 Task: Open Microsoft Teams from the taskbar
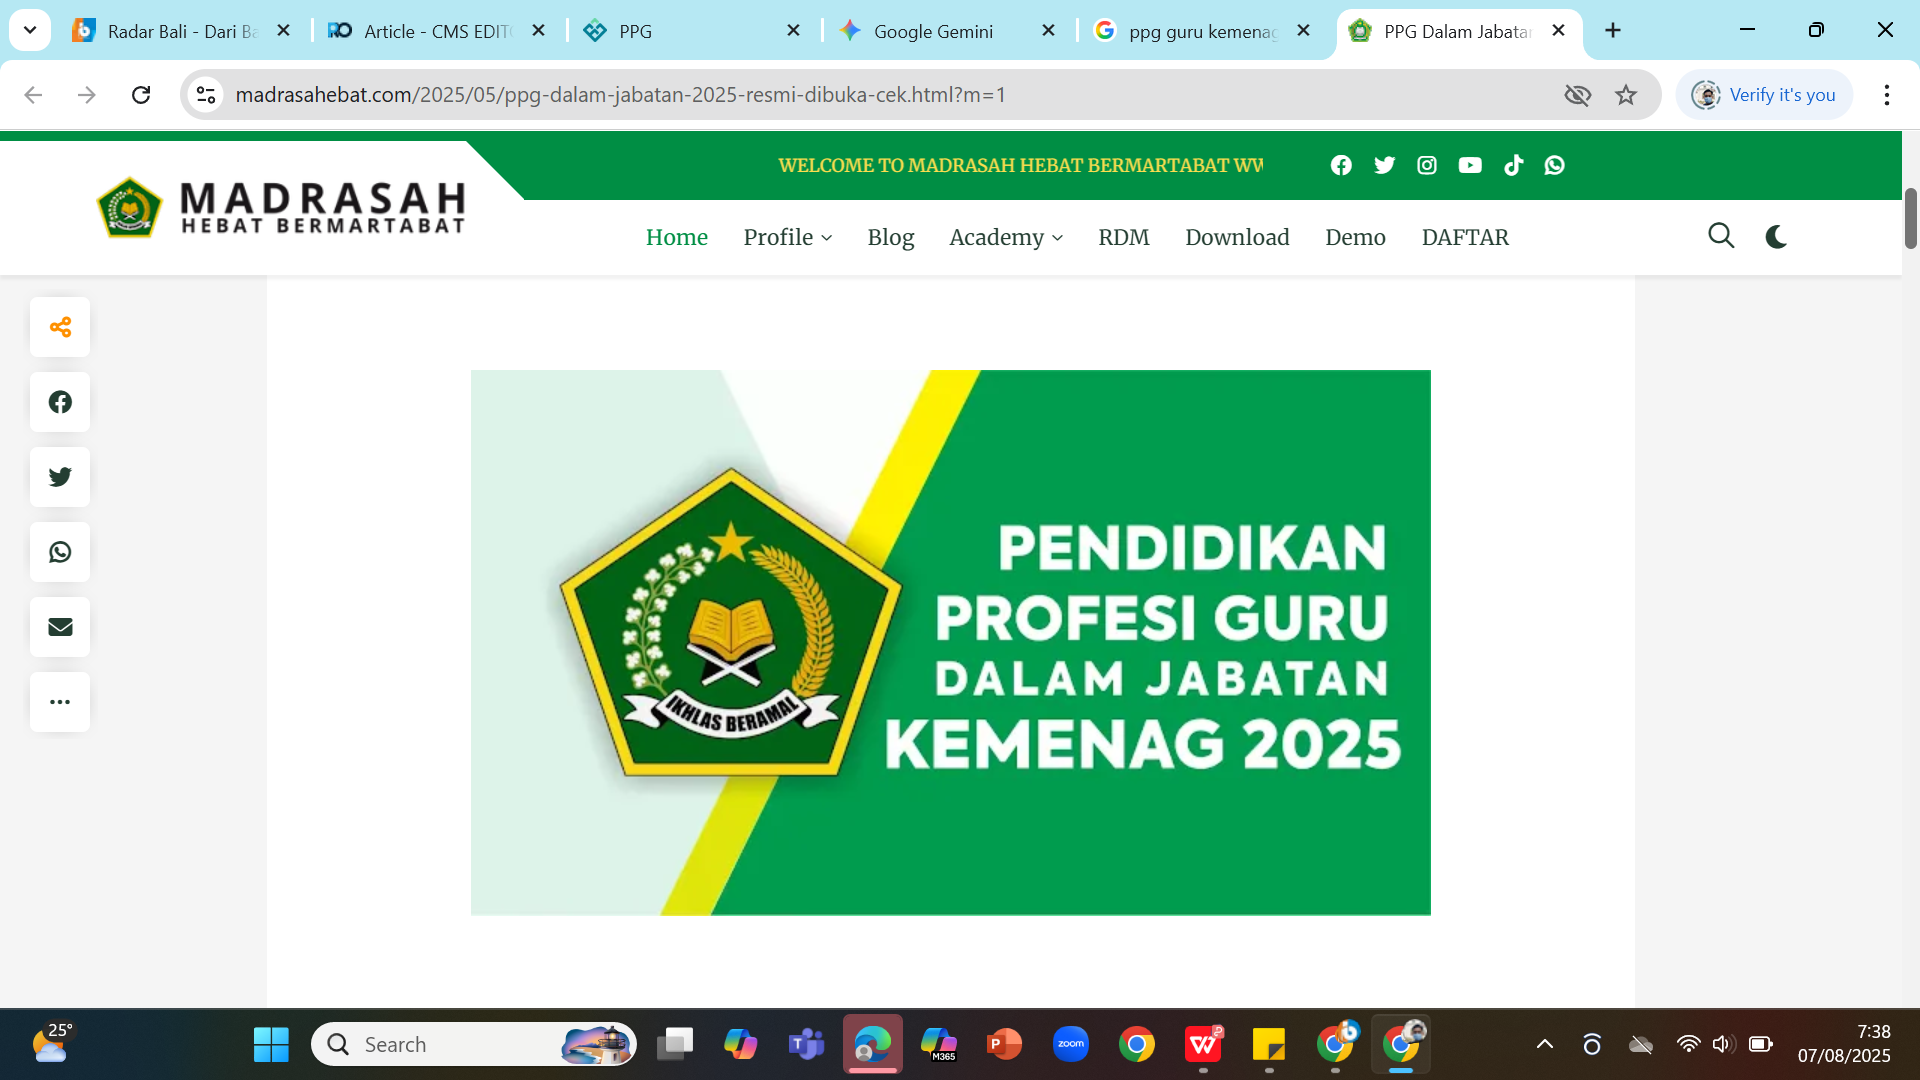click(807, 1045)
